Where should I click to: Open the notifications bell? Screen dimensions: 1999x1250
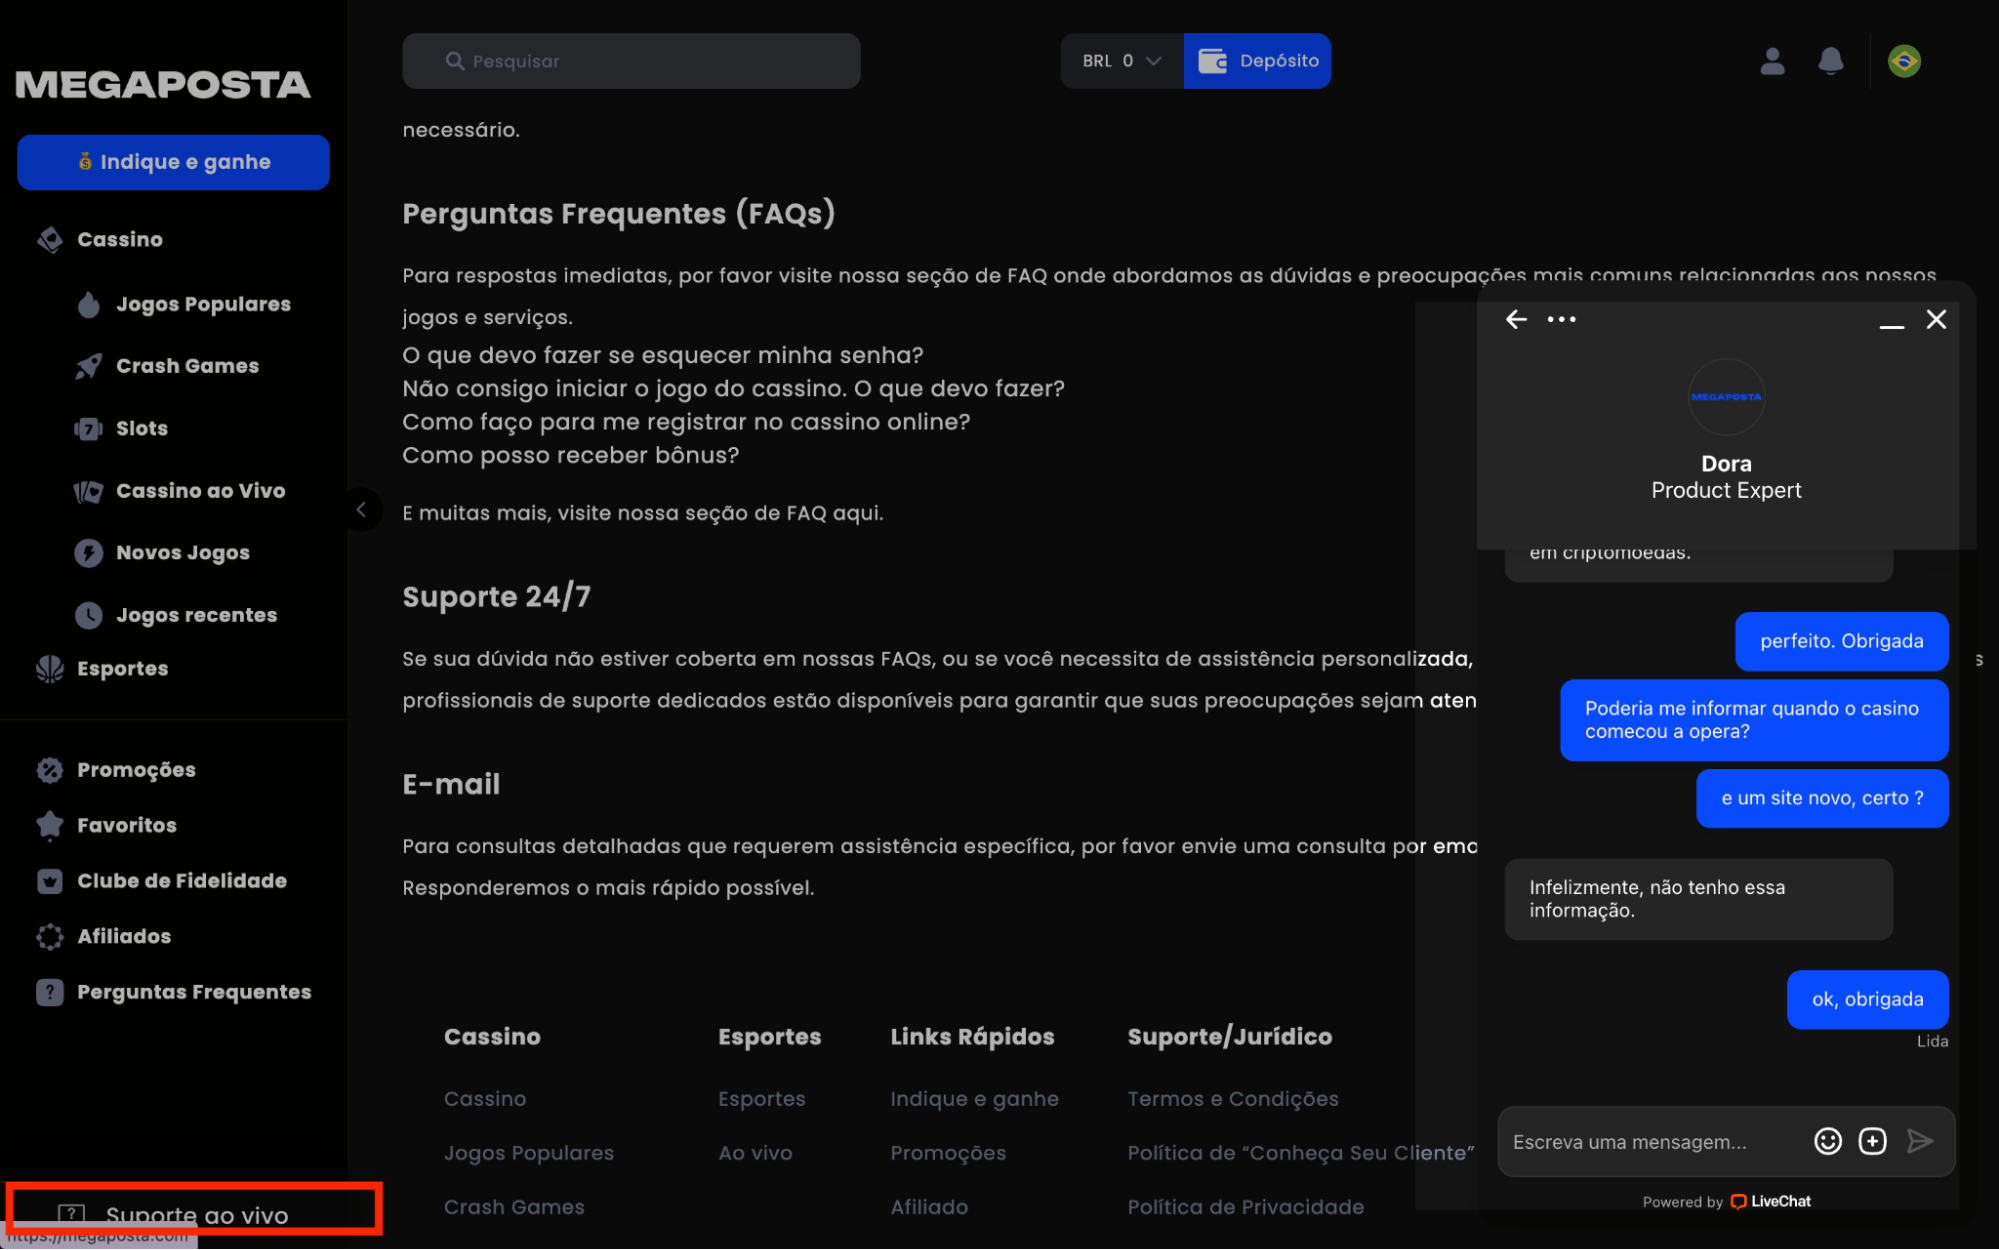point(1830,61)
